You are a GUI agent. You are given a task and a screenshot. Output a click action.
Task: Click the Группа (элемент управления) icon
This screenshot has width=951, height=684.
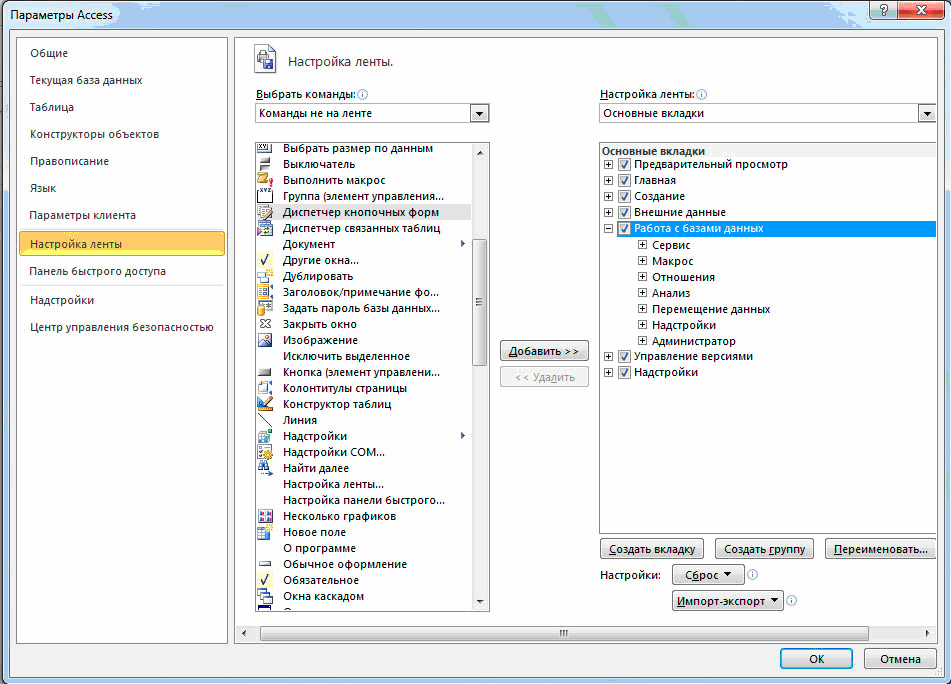pyautogui.click(x=264, y=196)
